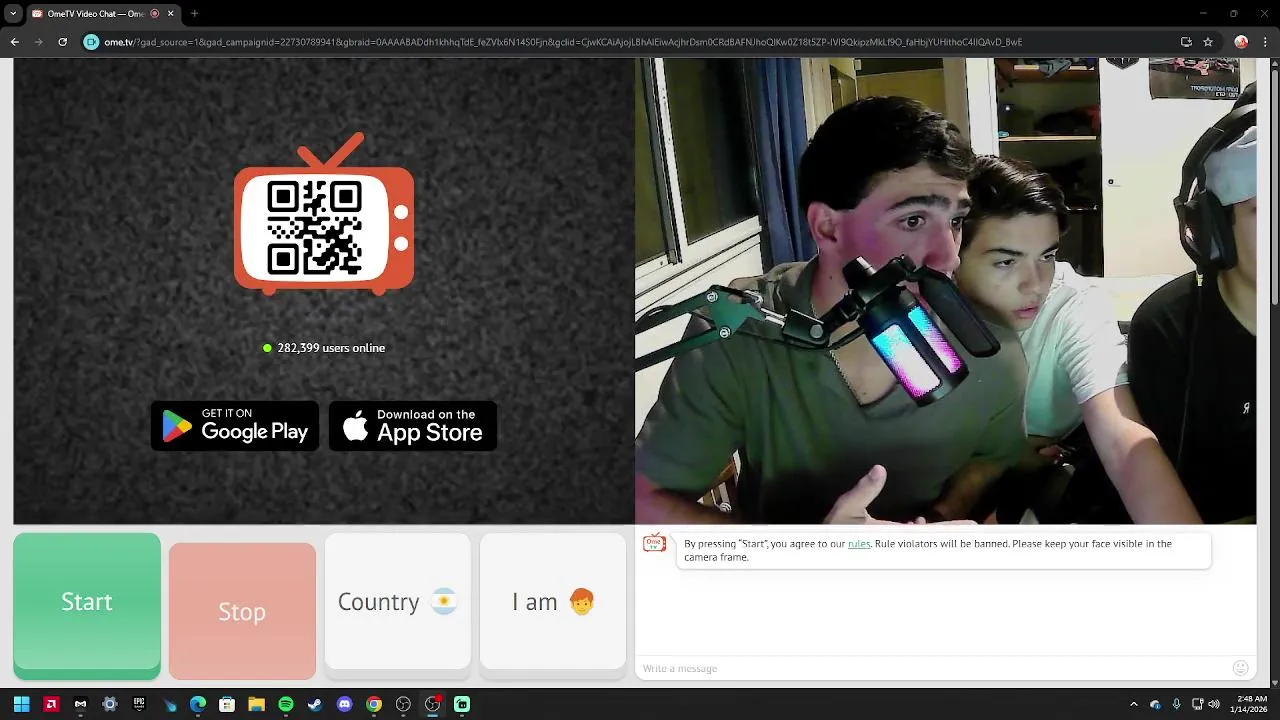Click the browser Back arrow
The width and height of the screenshot is (1280, 720).
pos(15,42)
